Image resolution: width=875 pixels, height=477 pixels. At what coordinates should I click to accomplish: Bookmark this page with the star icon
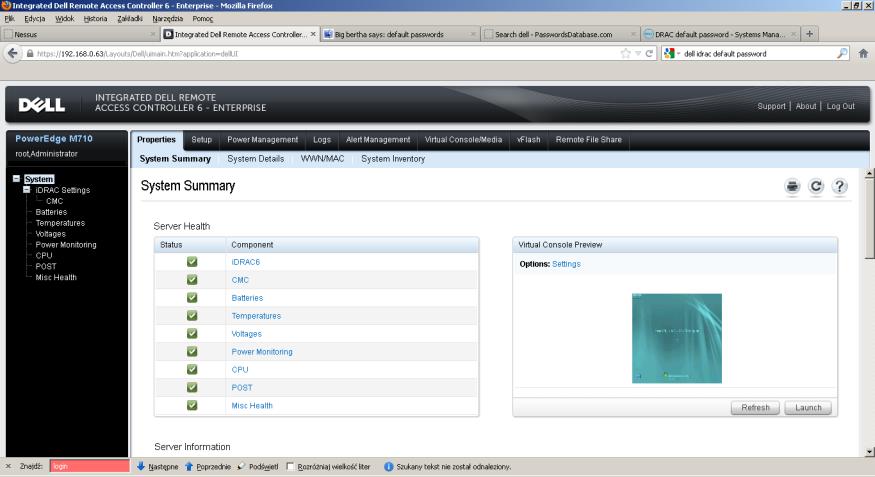click(626, 54)
